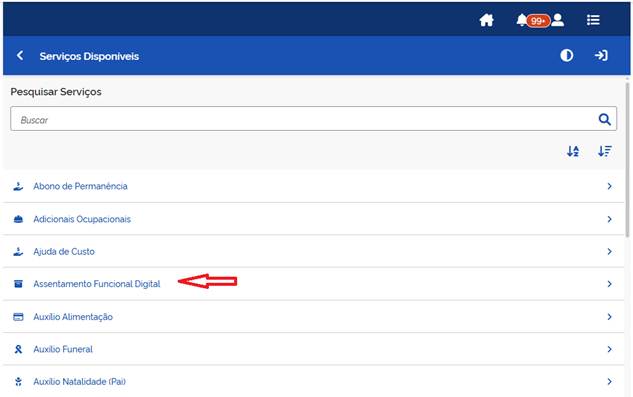The image size is (633, 397).
Task: Click the Auxílio Alimentação card icon
Action: (x=18, y=317)
